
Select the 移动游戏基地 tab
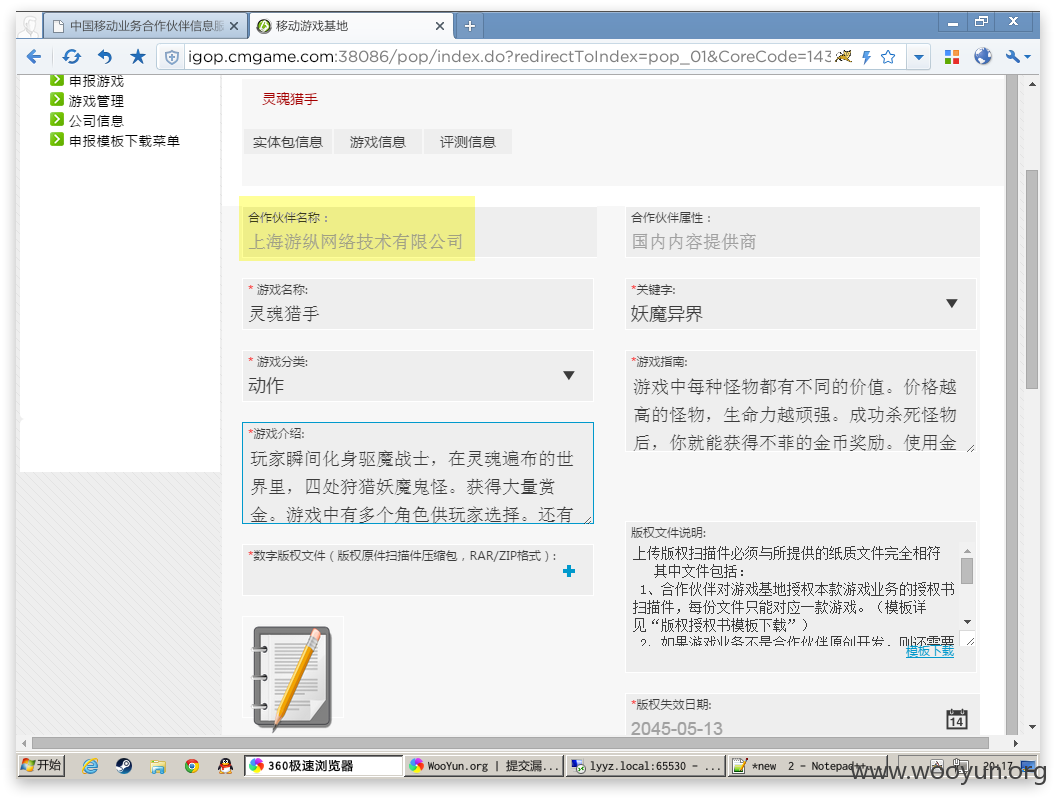coord(350,26)
